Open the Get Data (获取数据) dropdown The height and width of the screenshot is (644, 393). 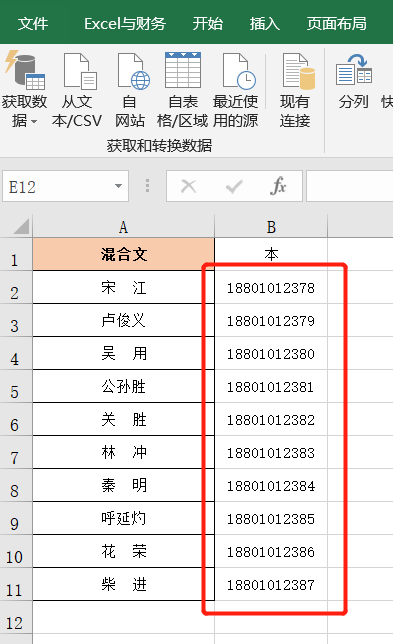[24, 90]
